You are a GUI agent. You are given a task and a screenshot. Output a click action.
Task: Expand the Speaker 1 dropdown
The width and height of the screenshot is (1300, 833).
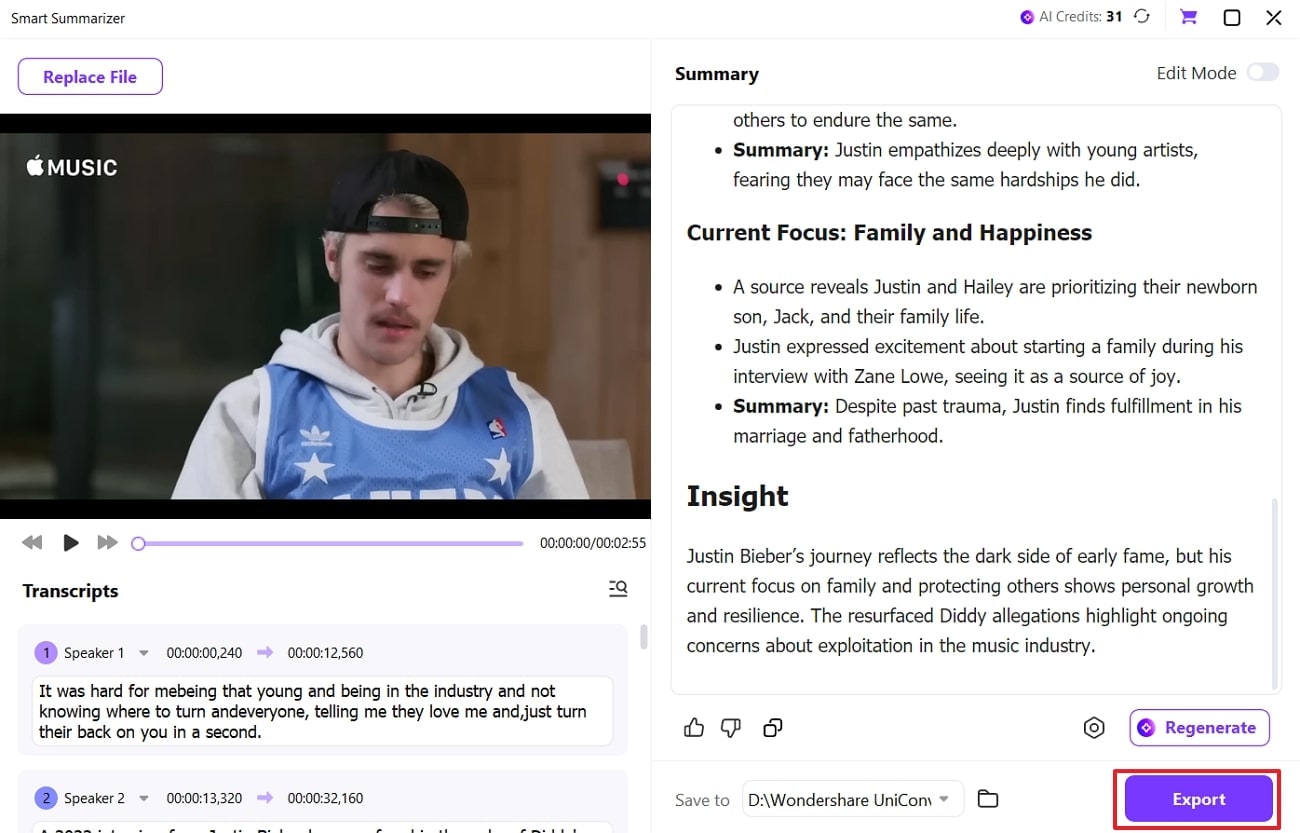click(143, 653)
